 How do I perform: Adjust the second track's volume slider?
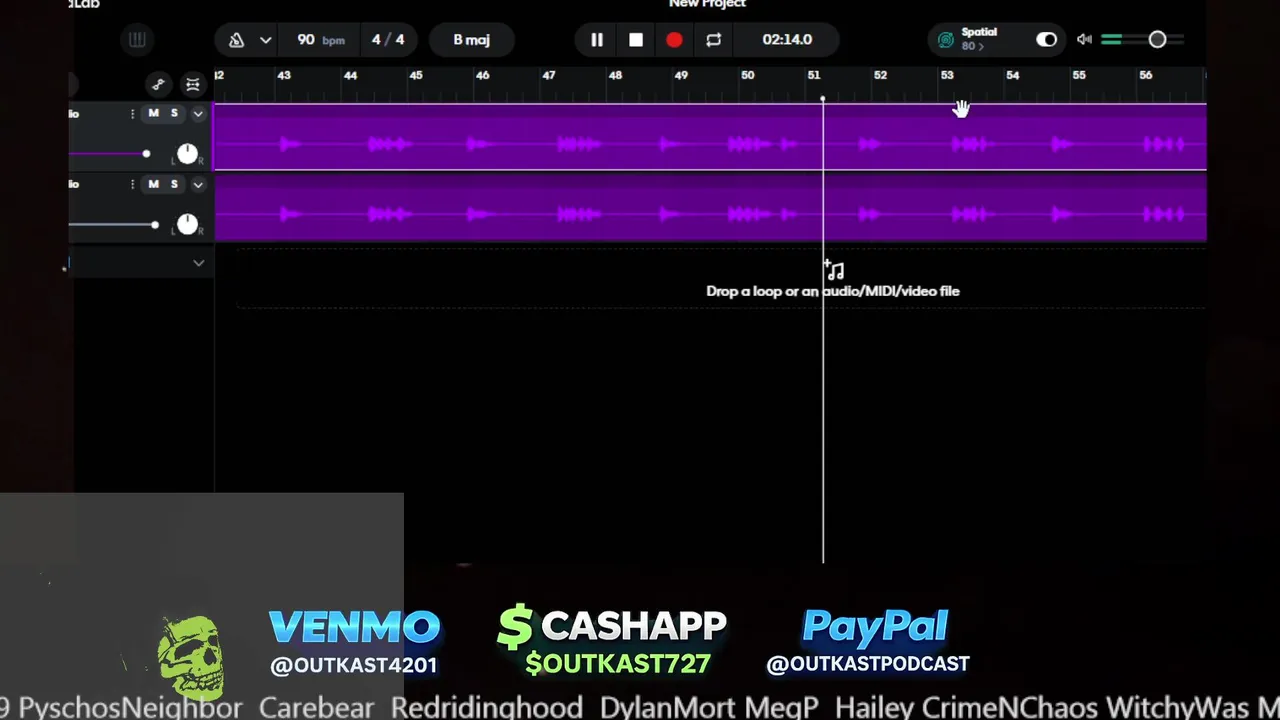(x=154, y=225)
